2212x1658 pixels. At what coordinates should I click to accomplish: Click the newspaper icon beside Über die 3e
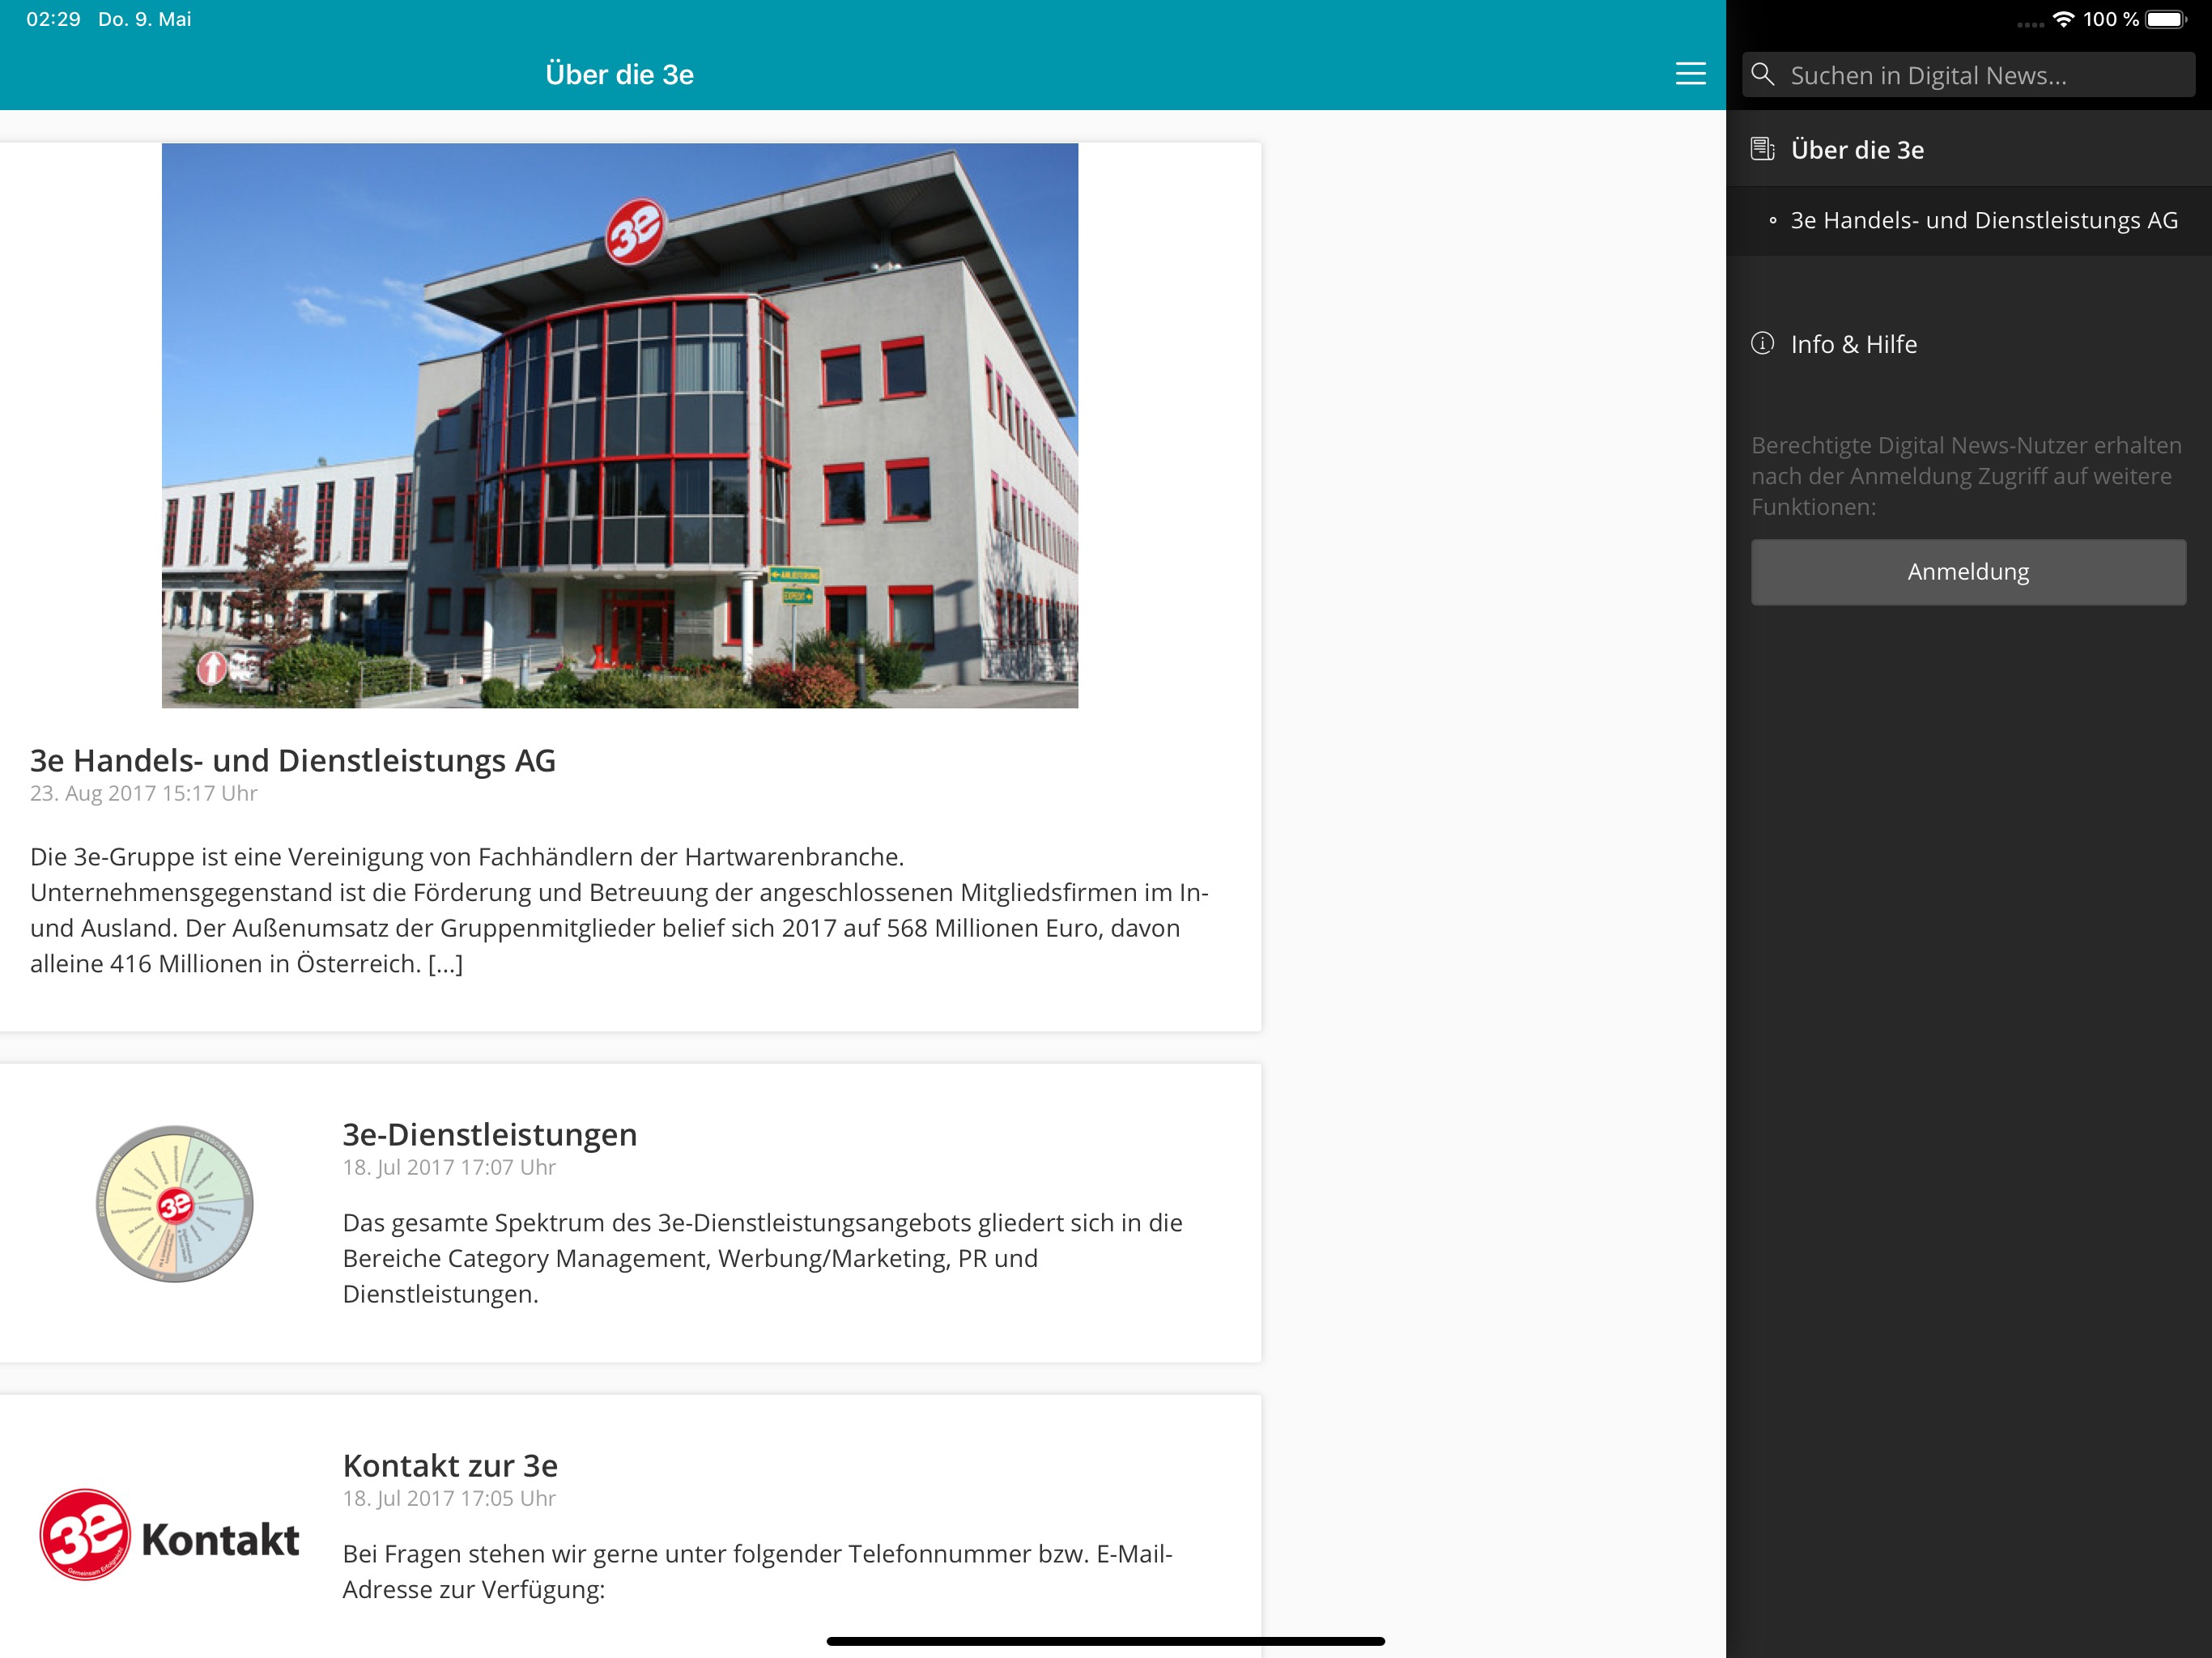coord(1763,149)
